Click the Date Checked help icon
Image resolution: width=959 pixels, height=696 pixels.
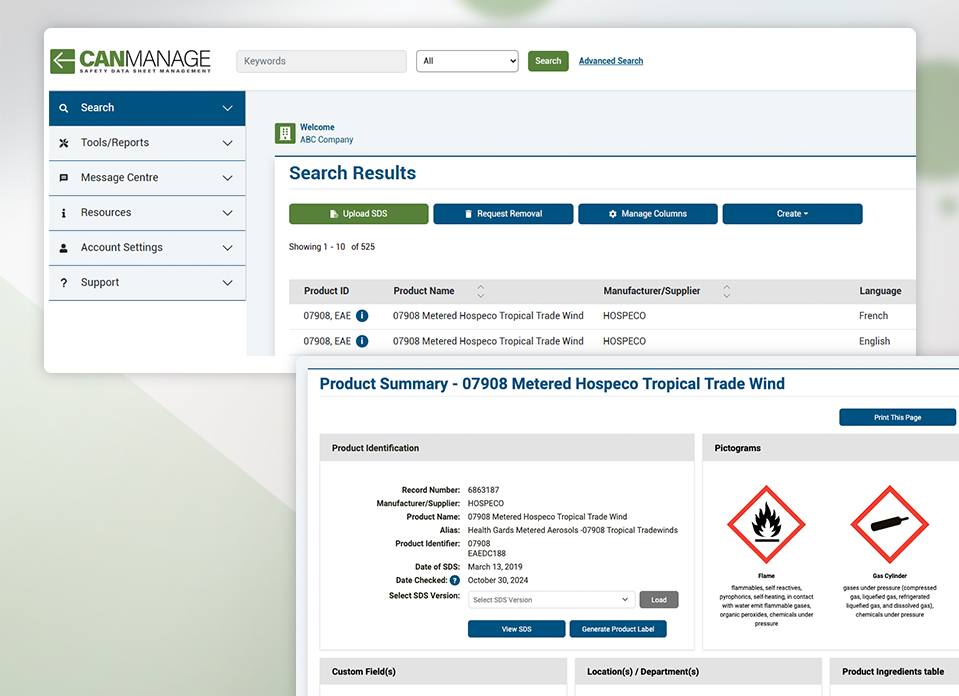click(x=455, y=580)
